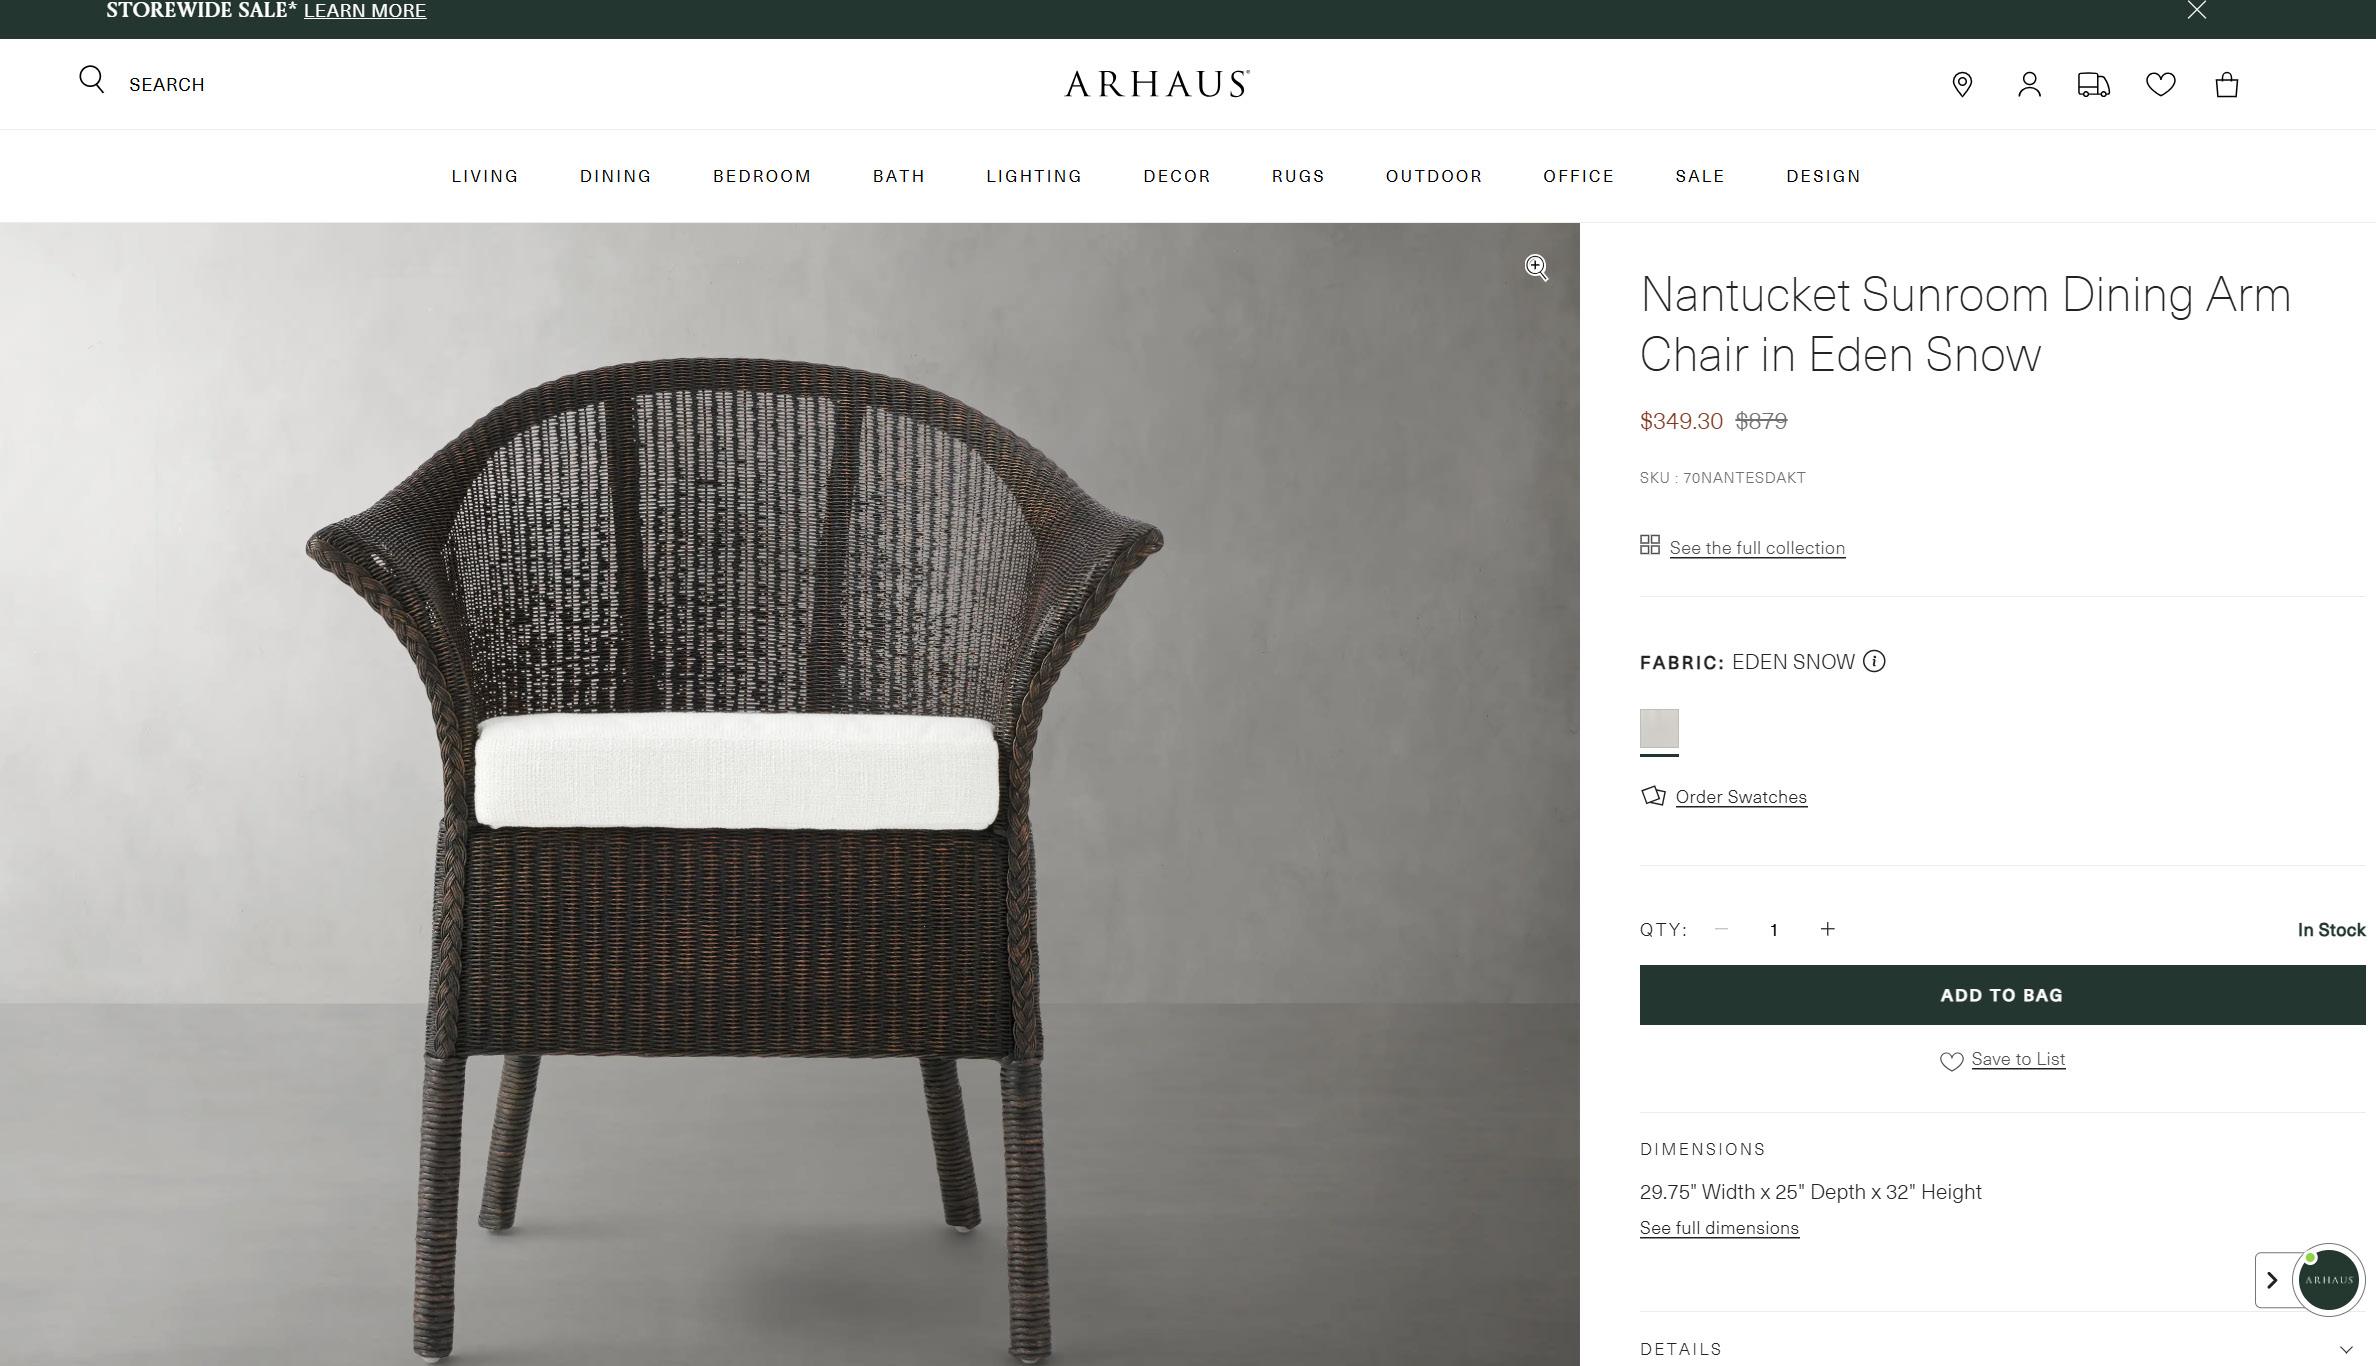2376x1366 pixels.
Task: Decrease quantity with the minus button
Action: (x=1721, y=929)
